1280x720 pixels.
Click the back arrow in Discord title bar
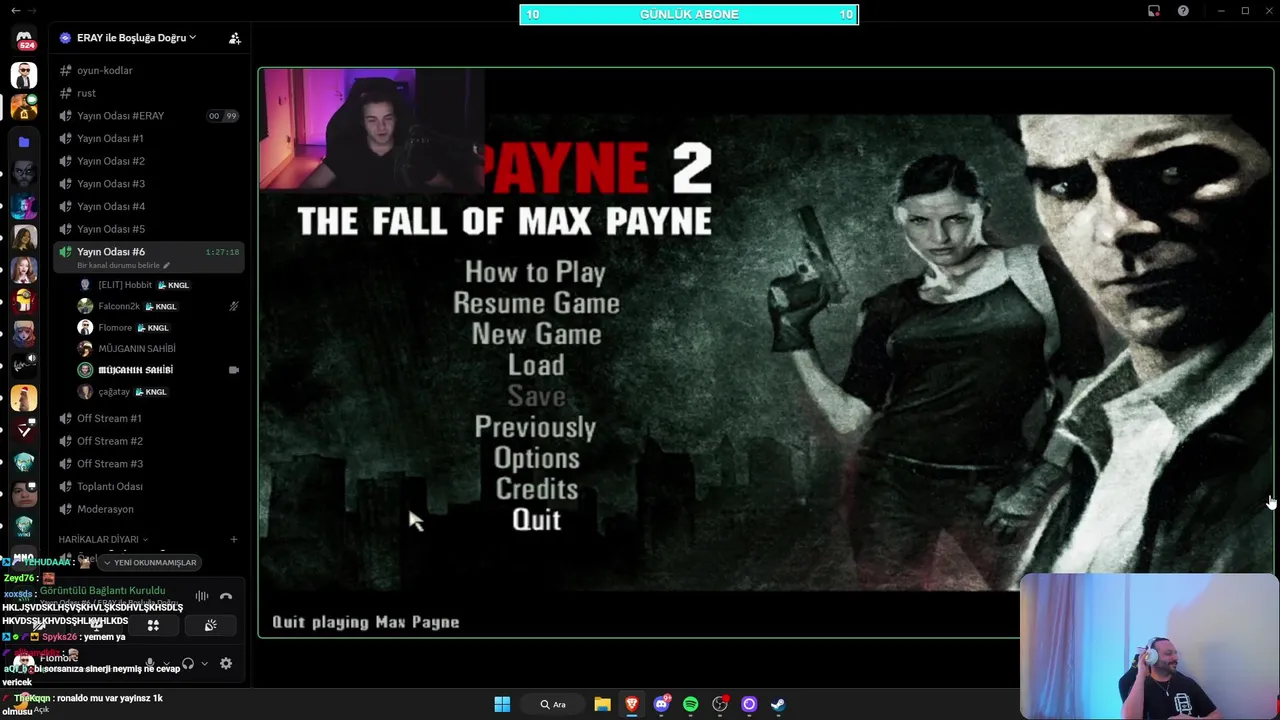(15, 11)
